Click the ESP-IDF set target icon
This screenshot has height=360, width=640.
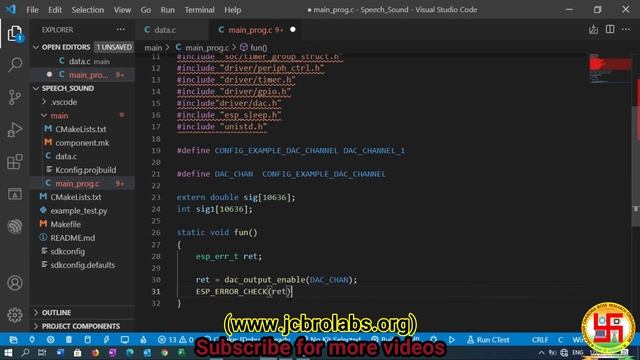50,340
